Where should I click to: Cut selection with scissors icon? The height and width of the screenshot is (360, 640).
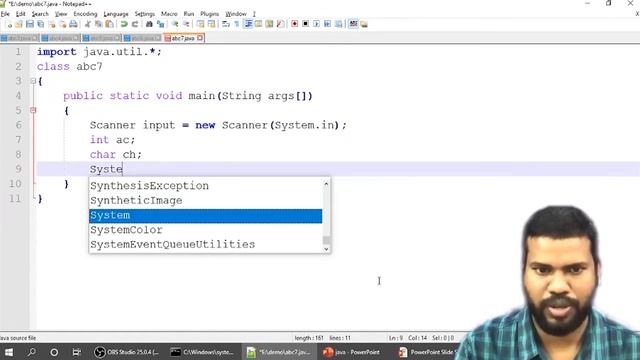[x=87, y=24]
